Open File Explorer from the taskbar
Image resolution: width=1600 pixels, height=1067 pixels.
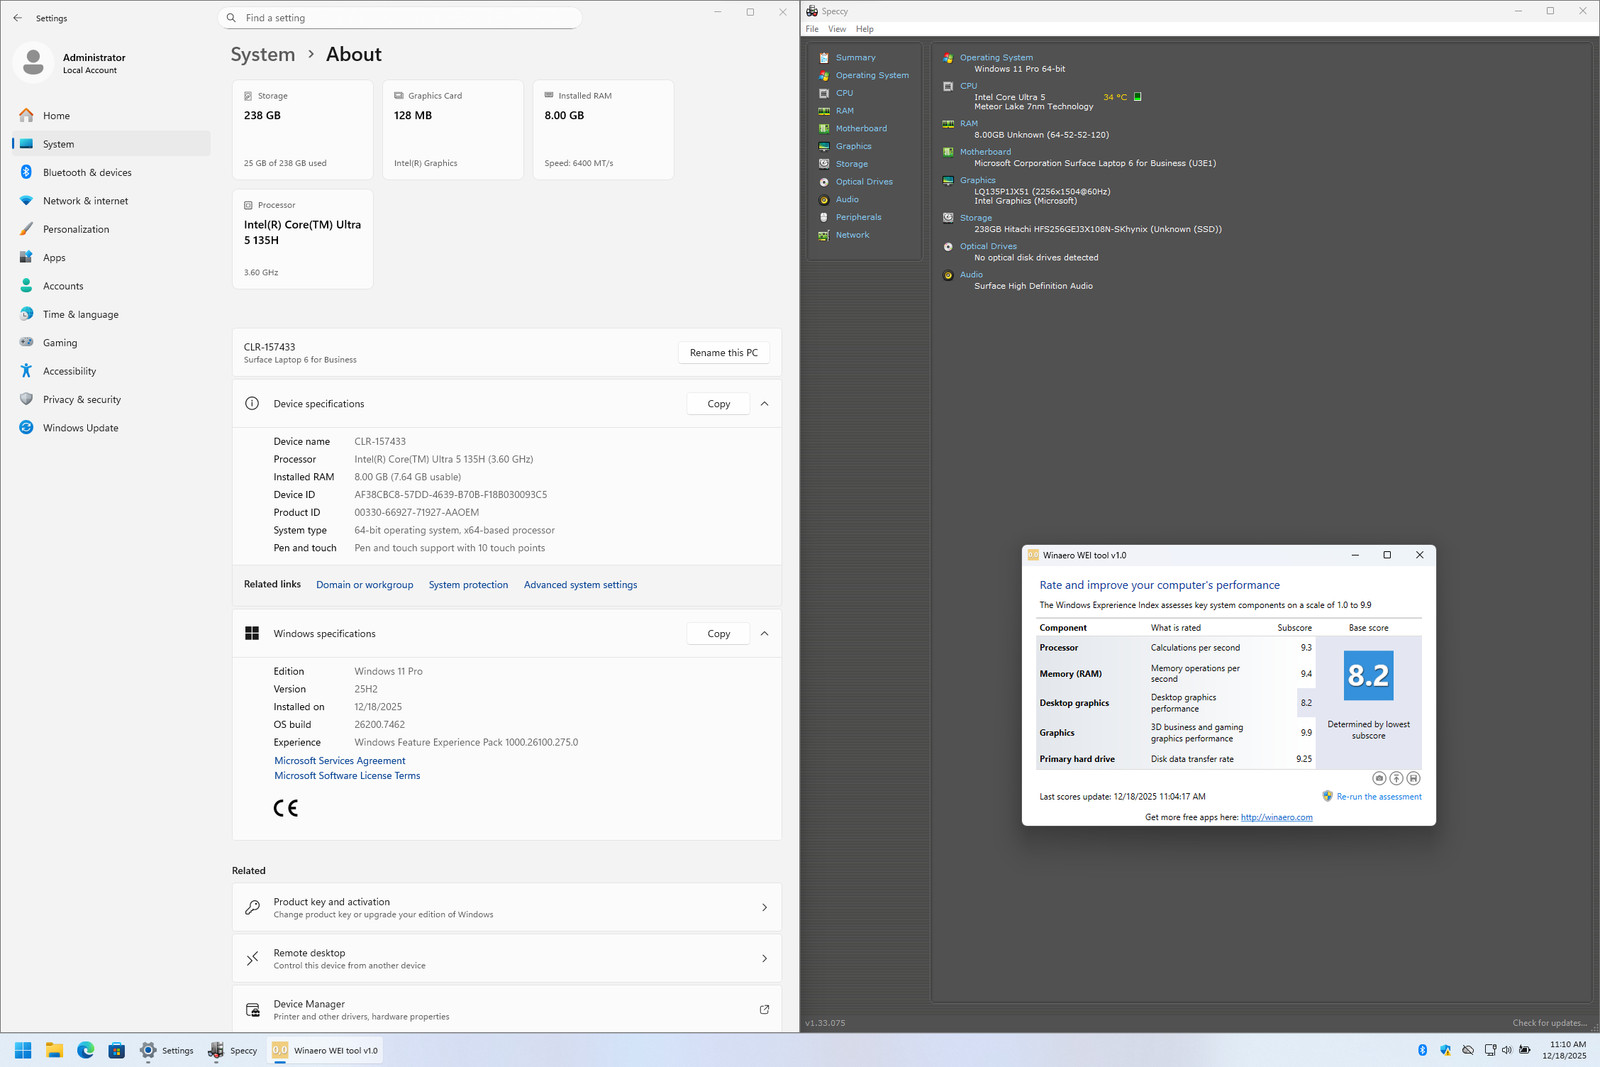pos(54,1050)
